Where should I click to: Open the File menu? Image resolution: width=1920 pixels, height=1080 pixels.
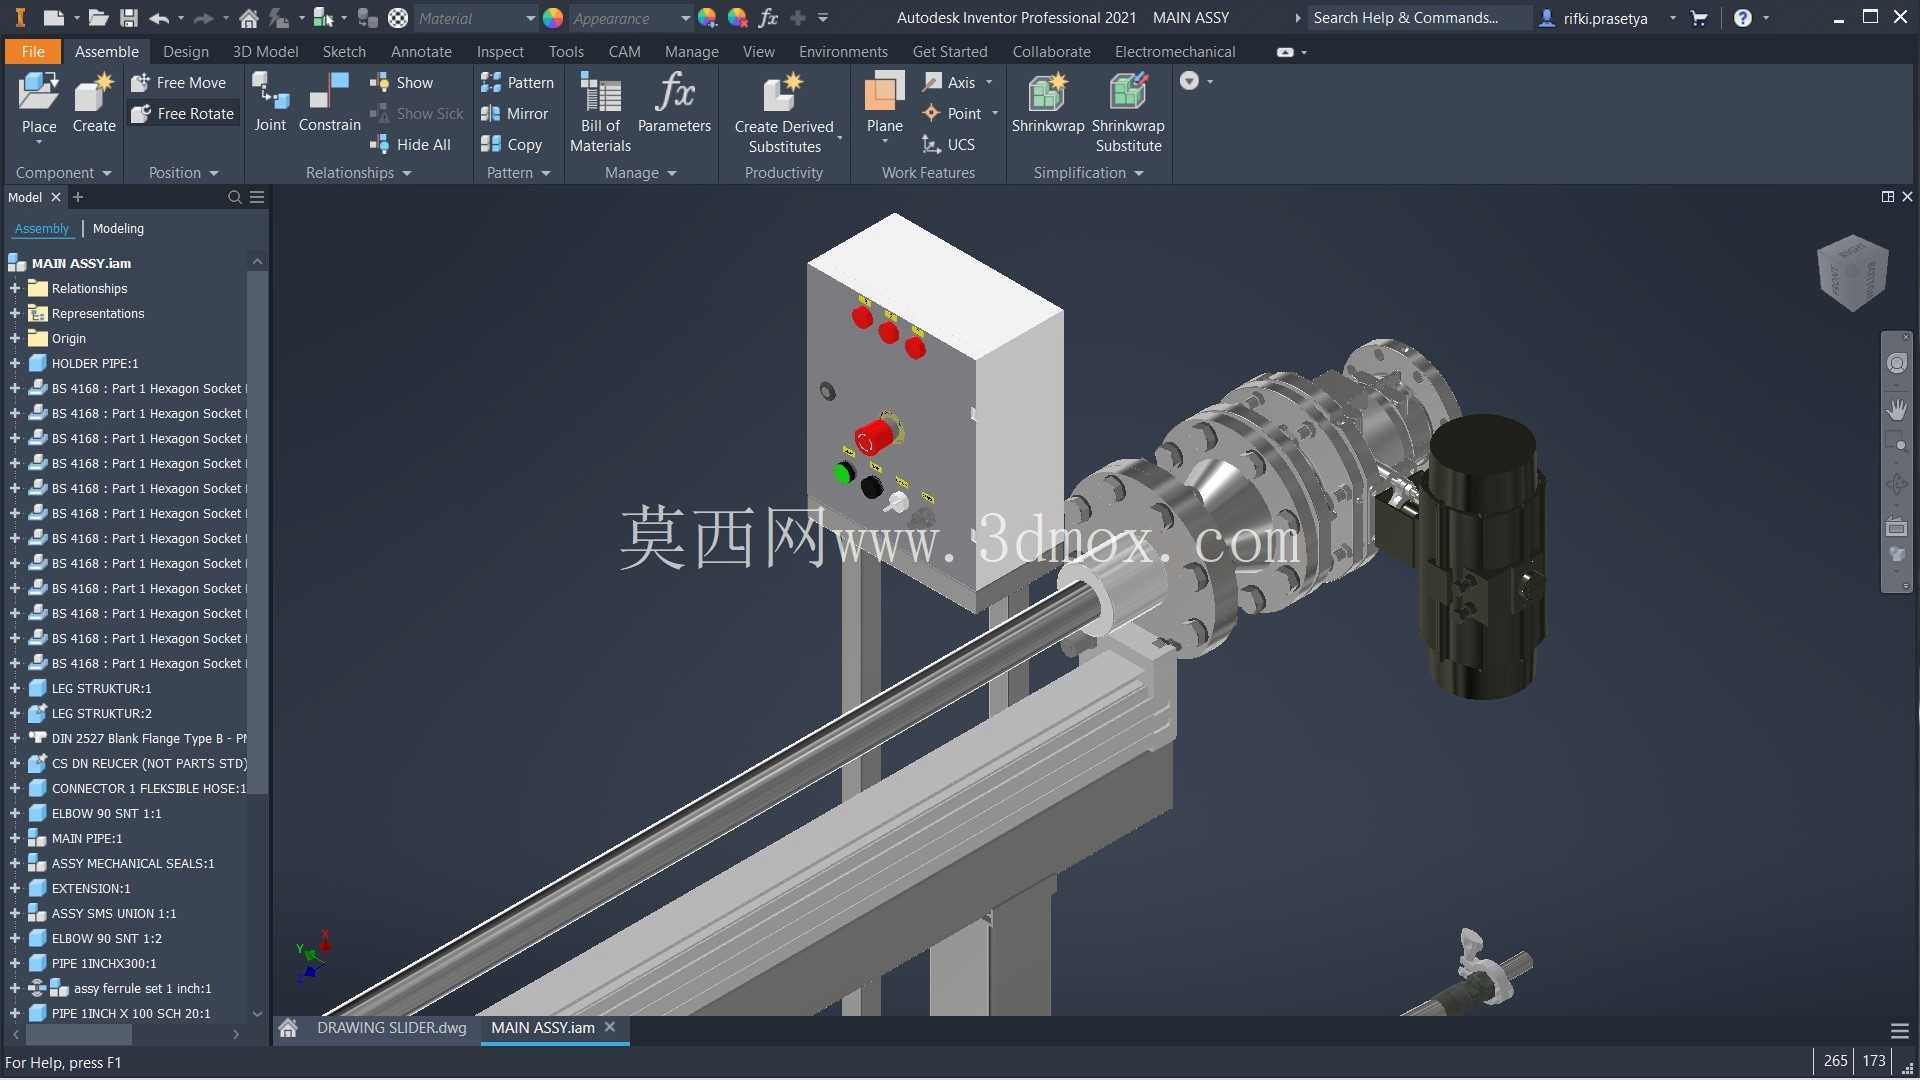coord(33,52)
